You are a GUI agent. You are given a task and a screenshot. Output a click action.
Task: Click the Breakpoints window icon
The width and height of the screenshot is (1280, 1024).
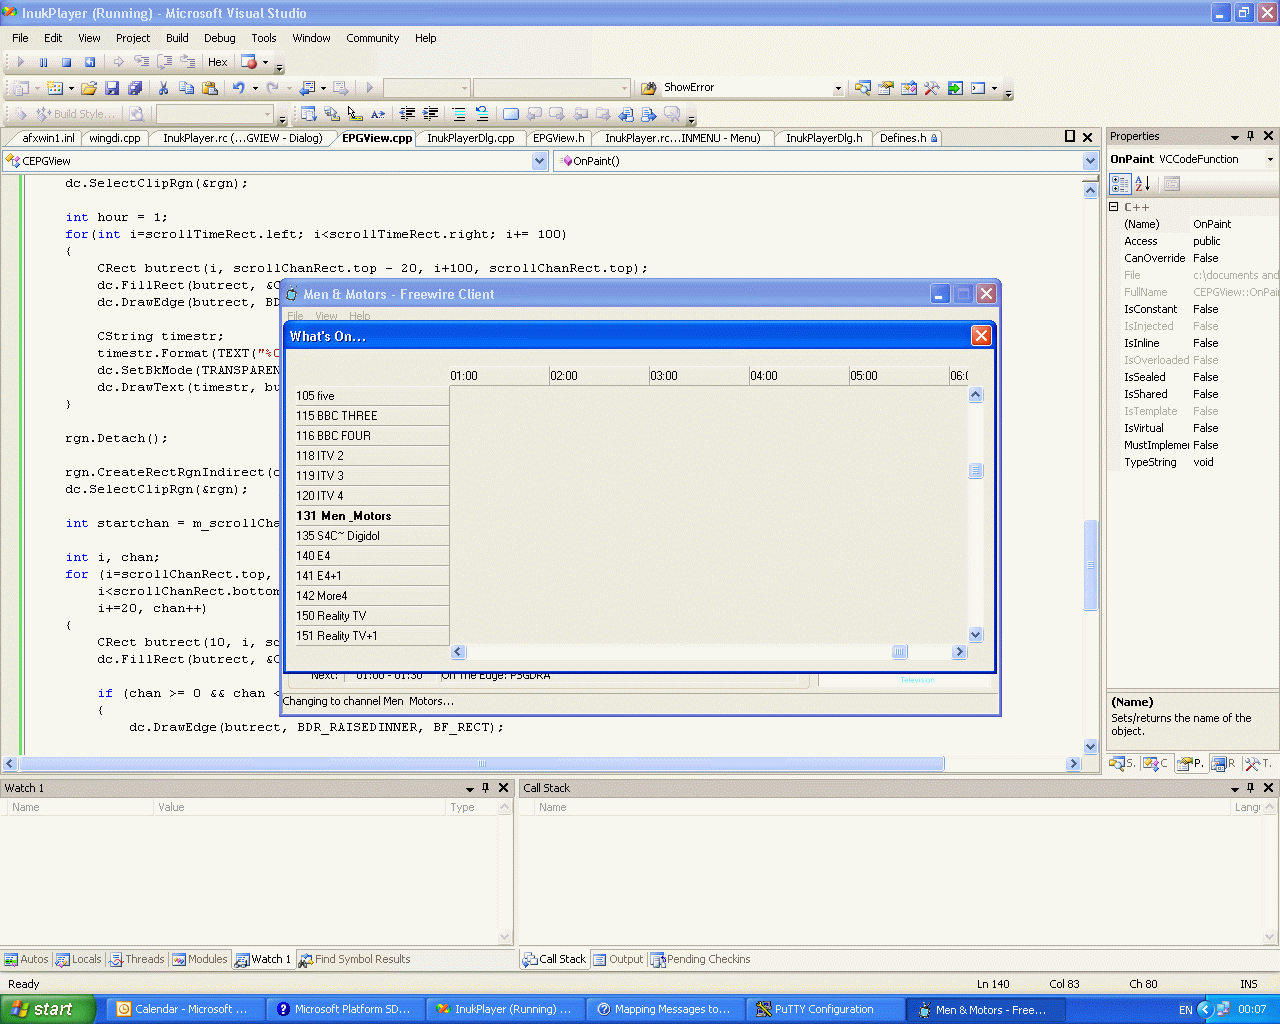click(249, 62)
